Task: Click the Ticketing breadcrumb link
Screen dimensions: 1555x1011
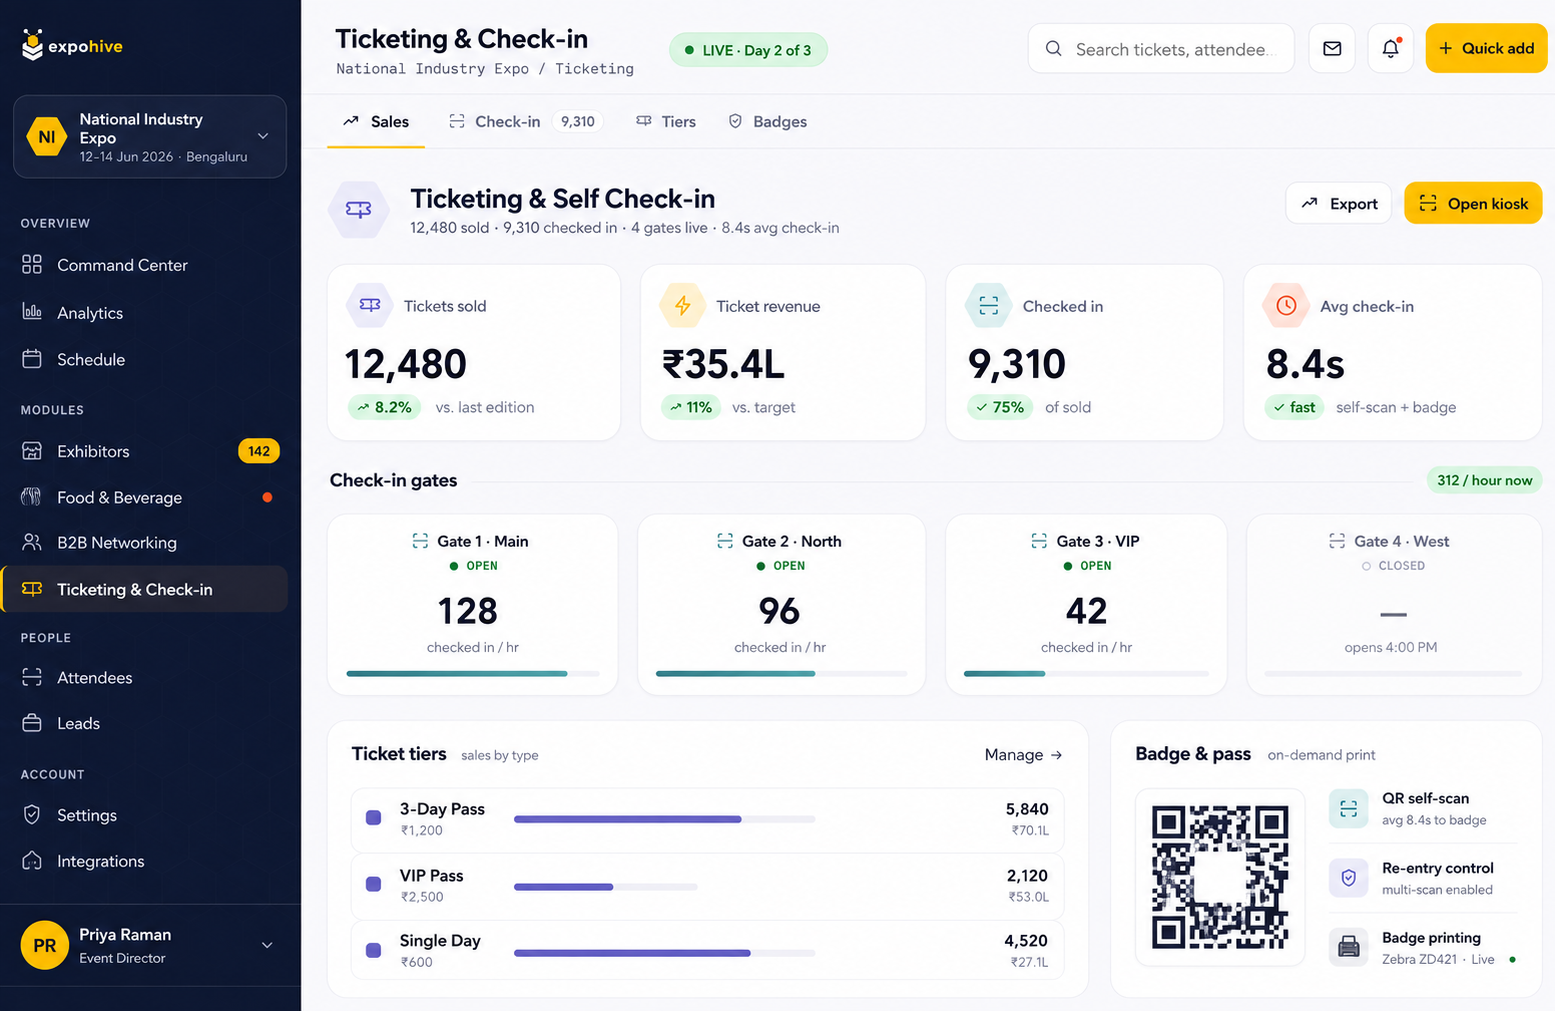Action: 594,69
